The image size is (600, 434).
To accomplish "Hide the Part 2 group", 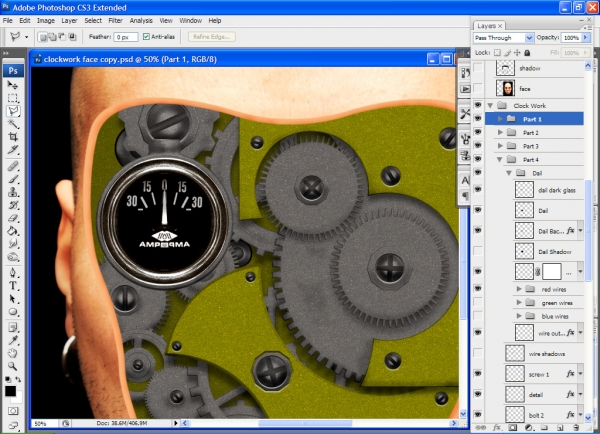I will (x=478, y=132).
